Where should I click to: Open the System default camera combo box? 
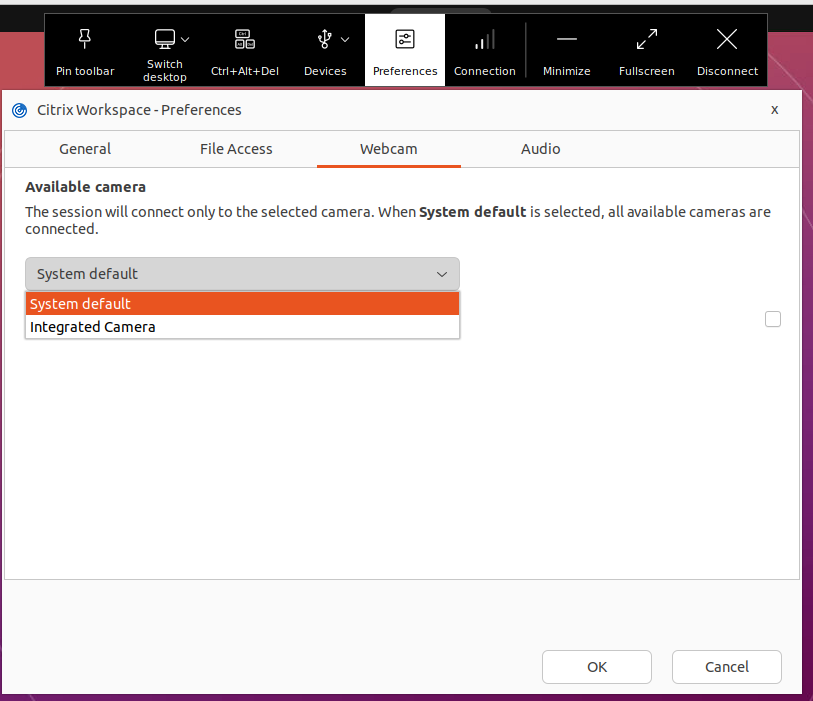click(242, 274)
